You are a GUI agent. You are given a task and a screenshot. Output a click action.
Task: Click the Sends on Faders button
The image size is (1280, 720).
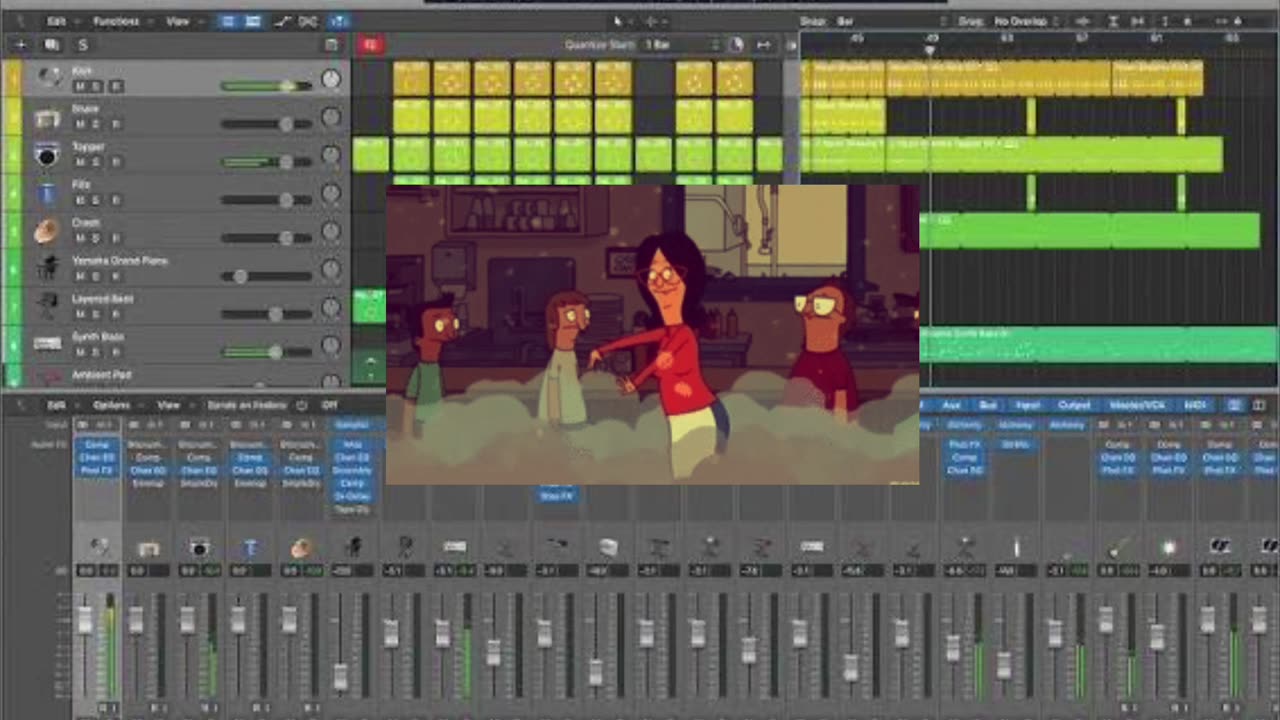pos(246,405)
